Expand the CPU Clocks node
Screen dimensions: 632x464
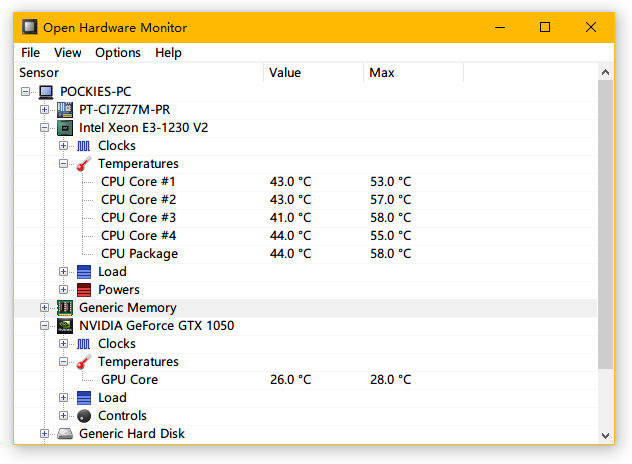(x=63, y=146)
